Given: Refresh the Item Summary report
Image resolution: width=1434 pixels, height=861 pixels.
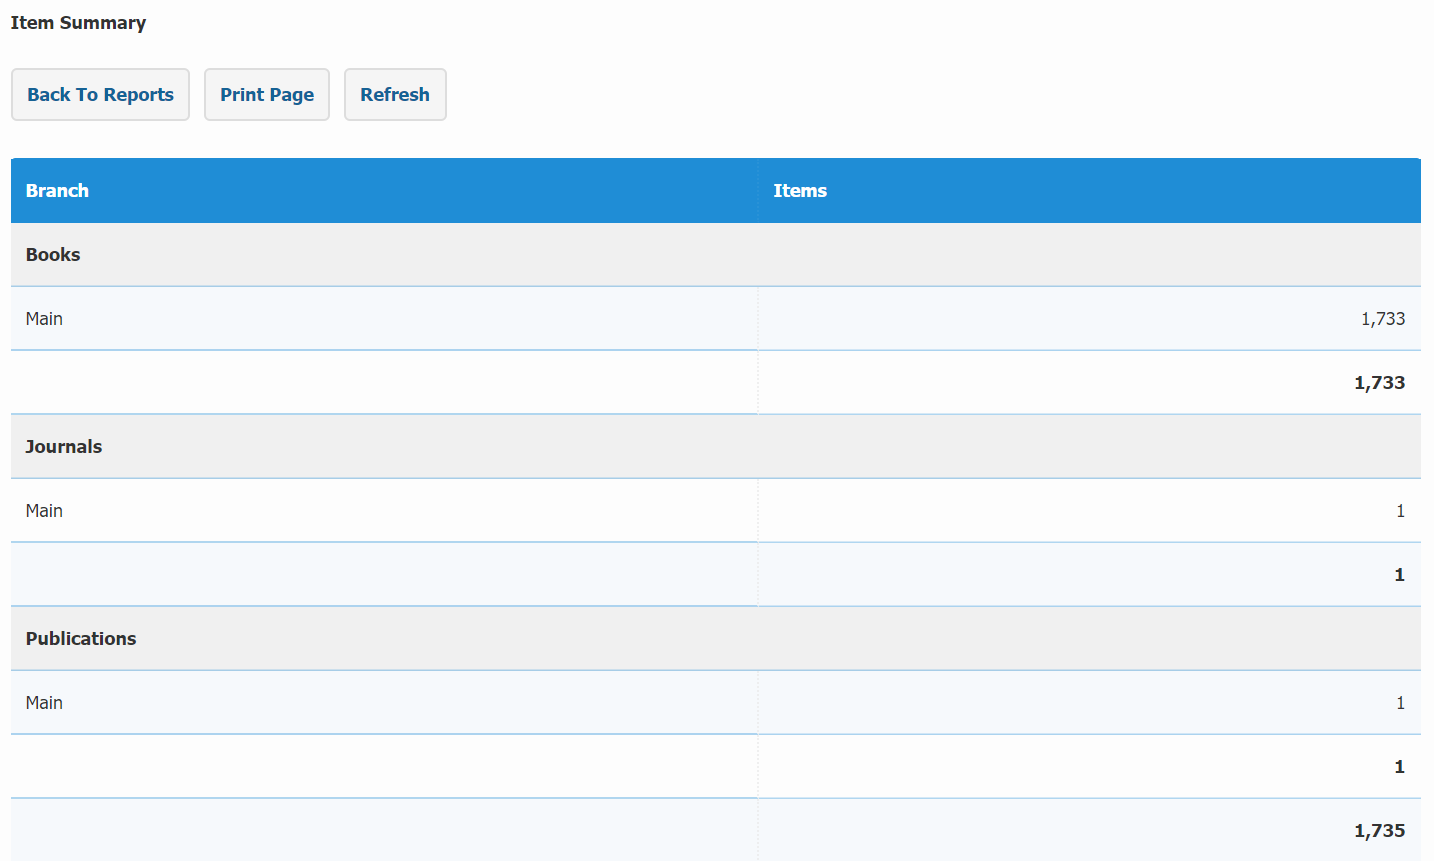Looking at the screenshot, I should pos(395,95).
